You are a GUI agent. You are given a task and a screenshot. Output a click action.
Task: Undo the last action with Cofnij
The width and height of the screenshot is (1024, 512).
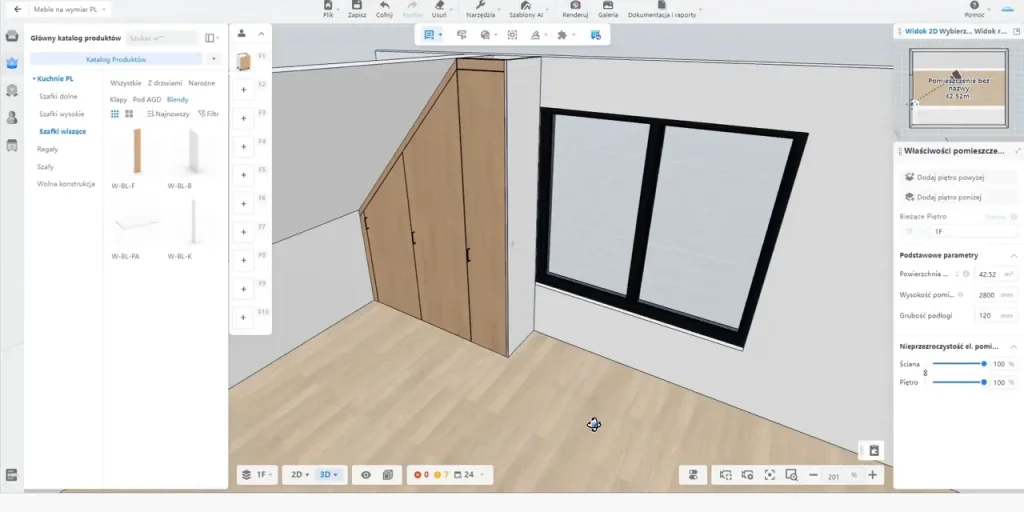(x=385, y=9)
